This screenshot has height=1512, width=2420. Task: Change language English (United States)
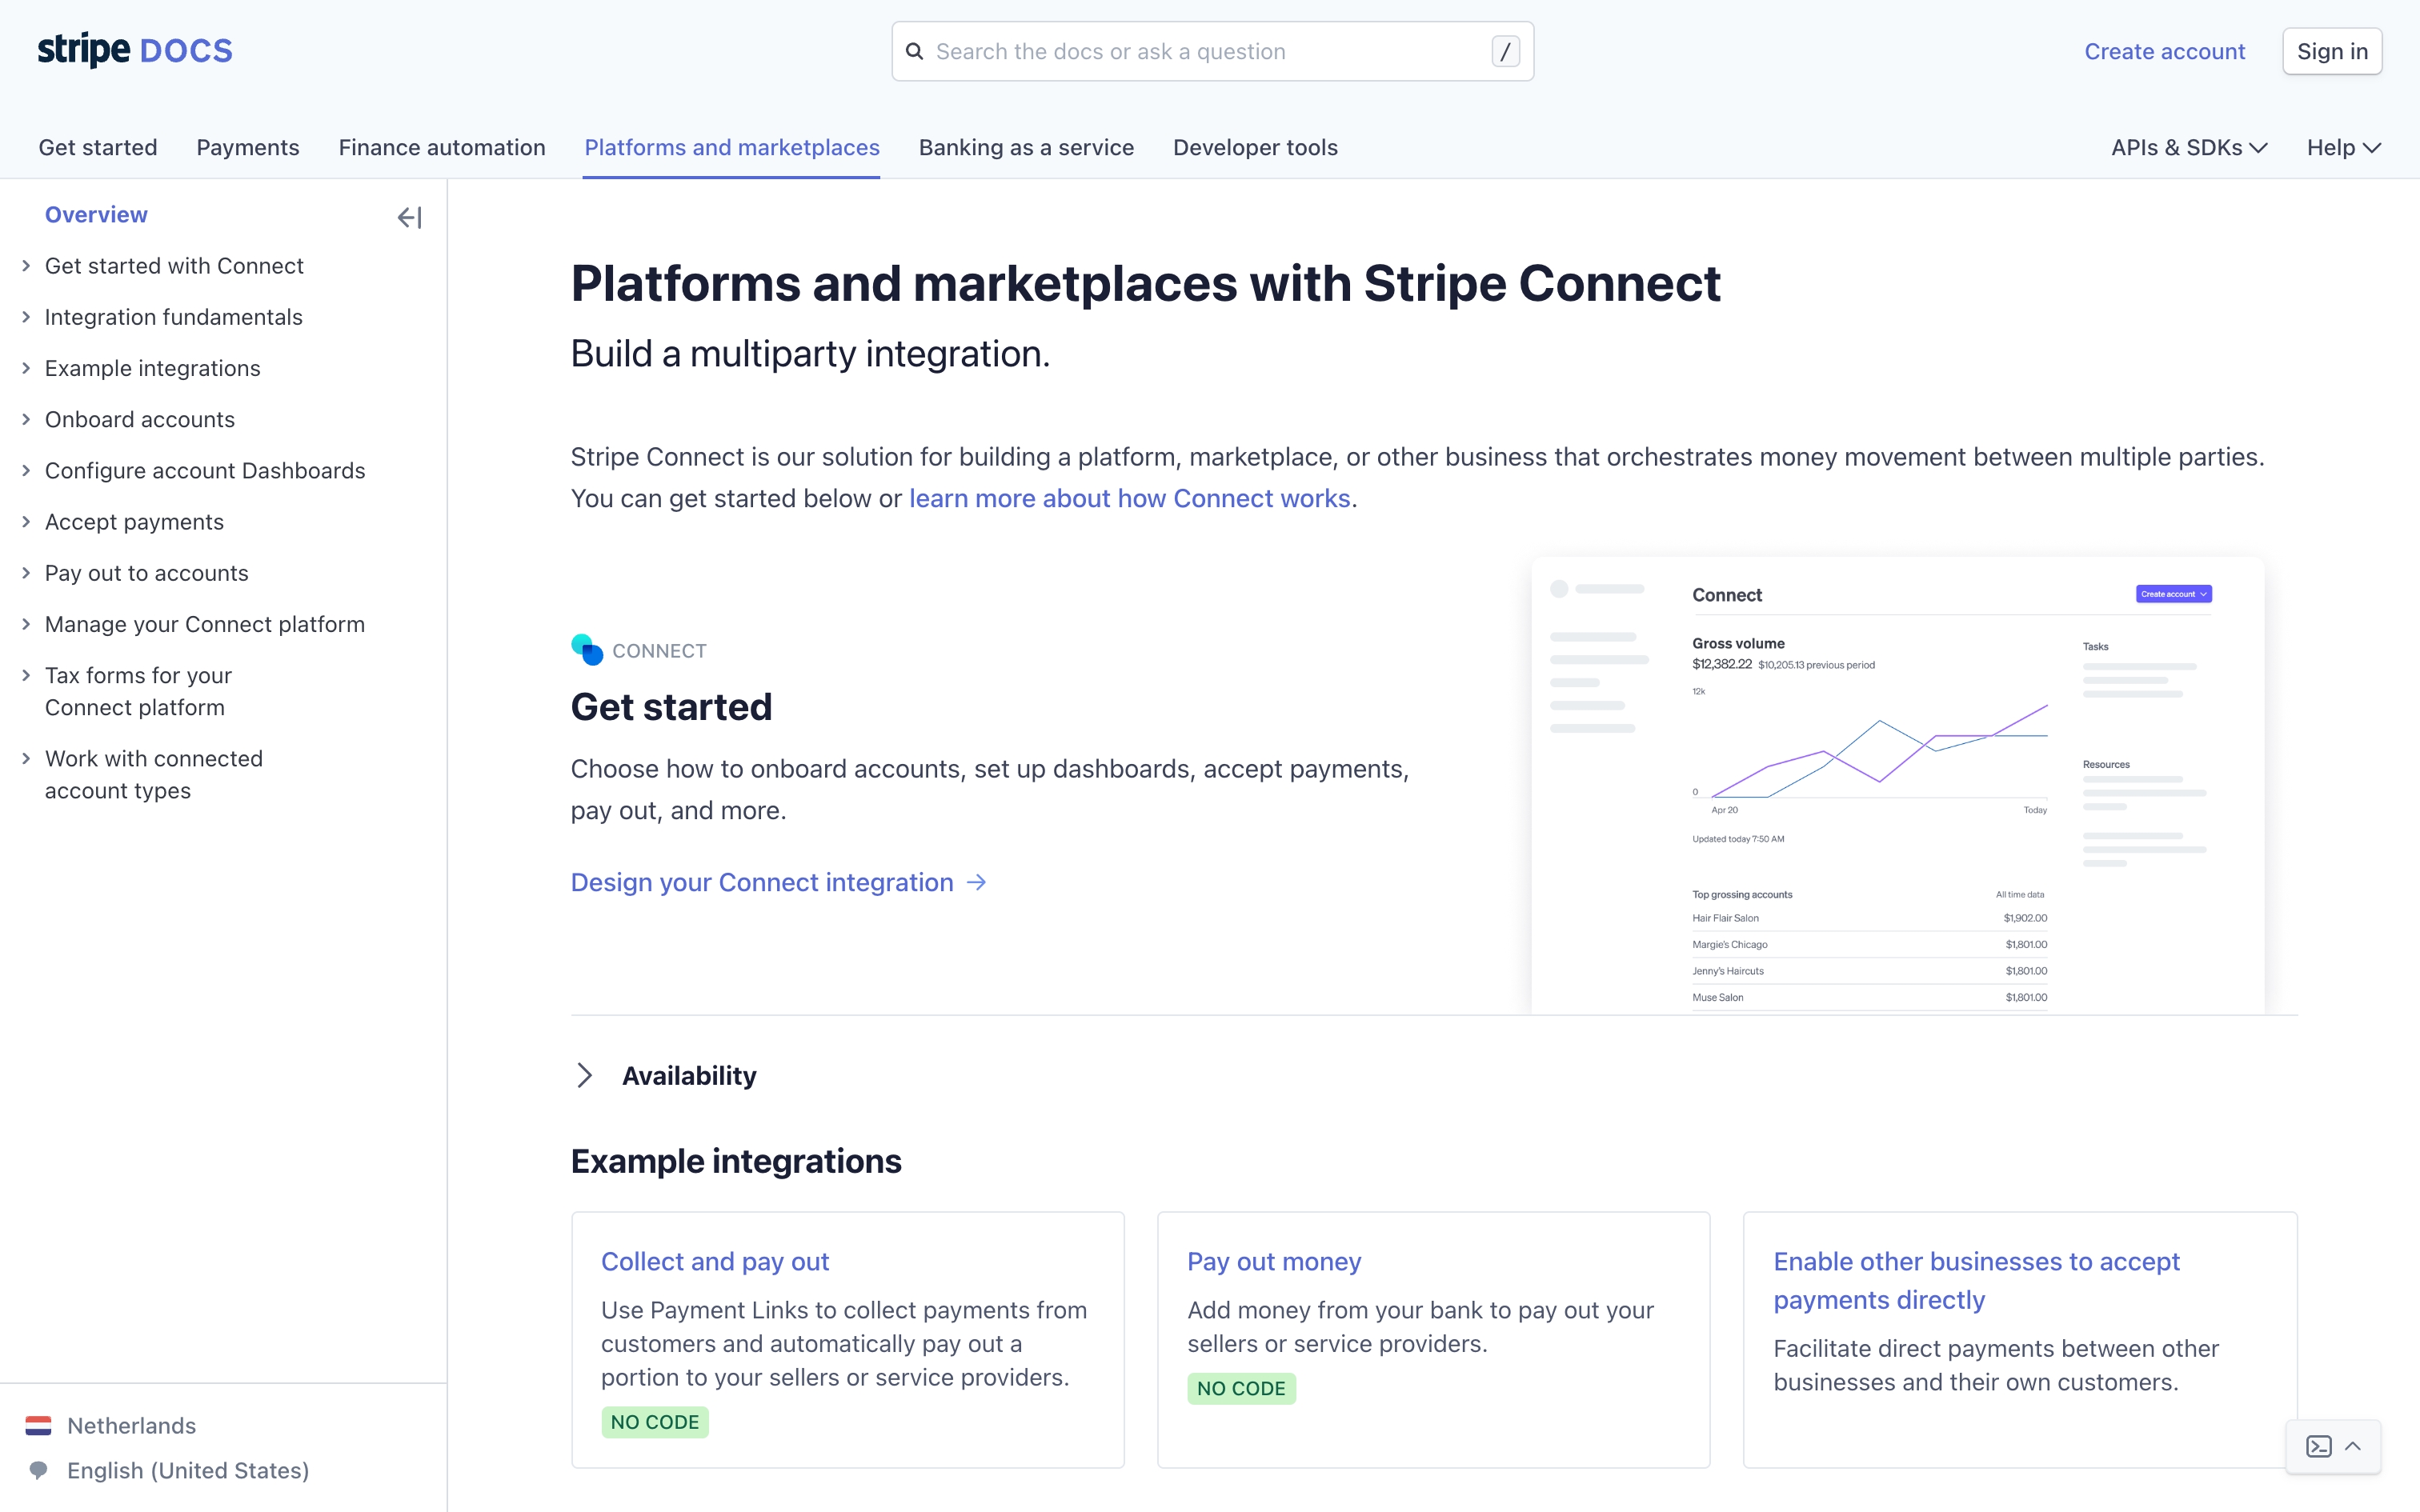pos(188,1470)
